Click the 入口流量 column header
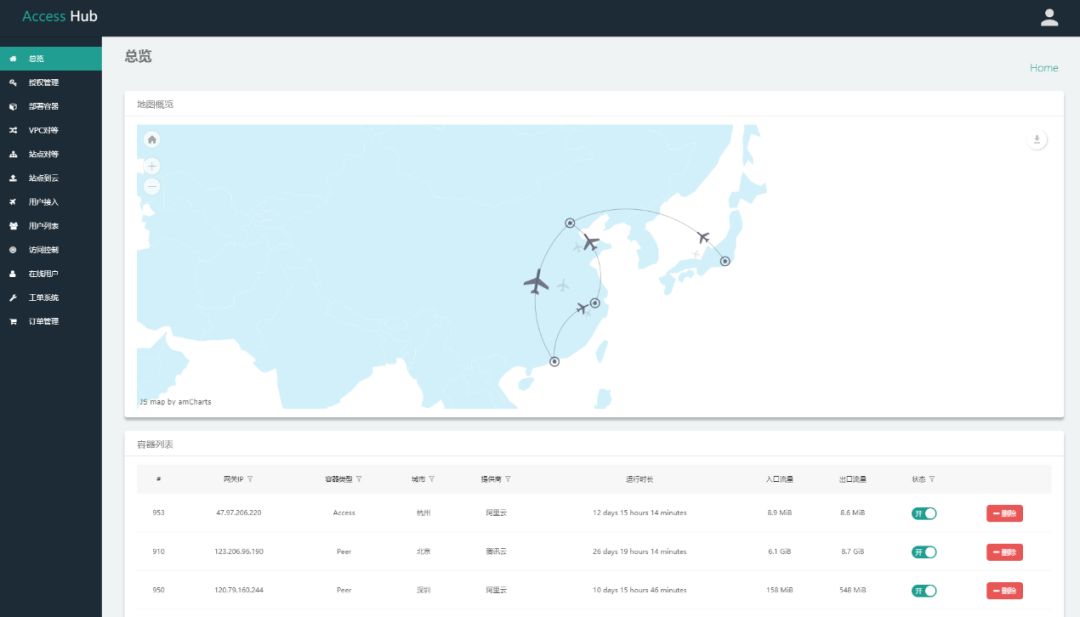This screenshot has width=1080, height=617. tap(779, 479)
